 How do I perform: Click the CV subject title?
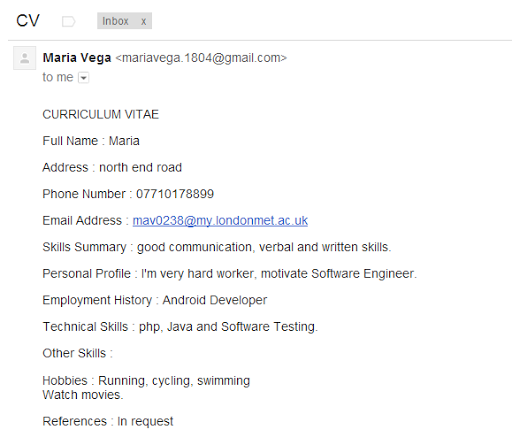tap(28, 21)
